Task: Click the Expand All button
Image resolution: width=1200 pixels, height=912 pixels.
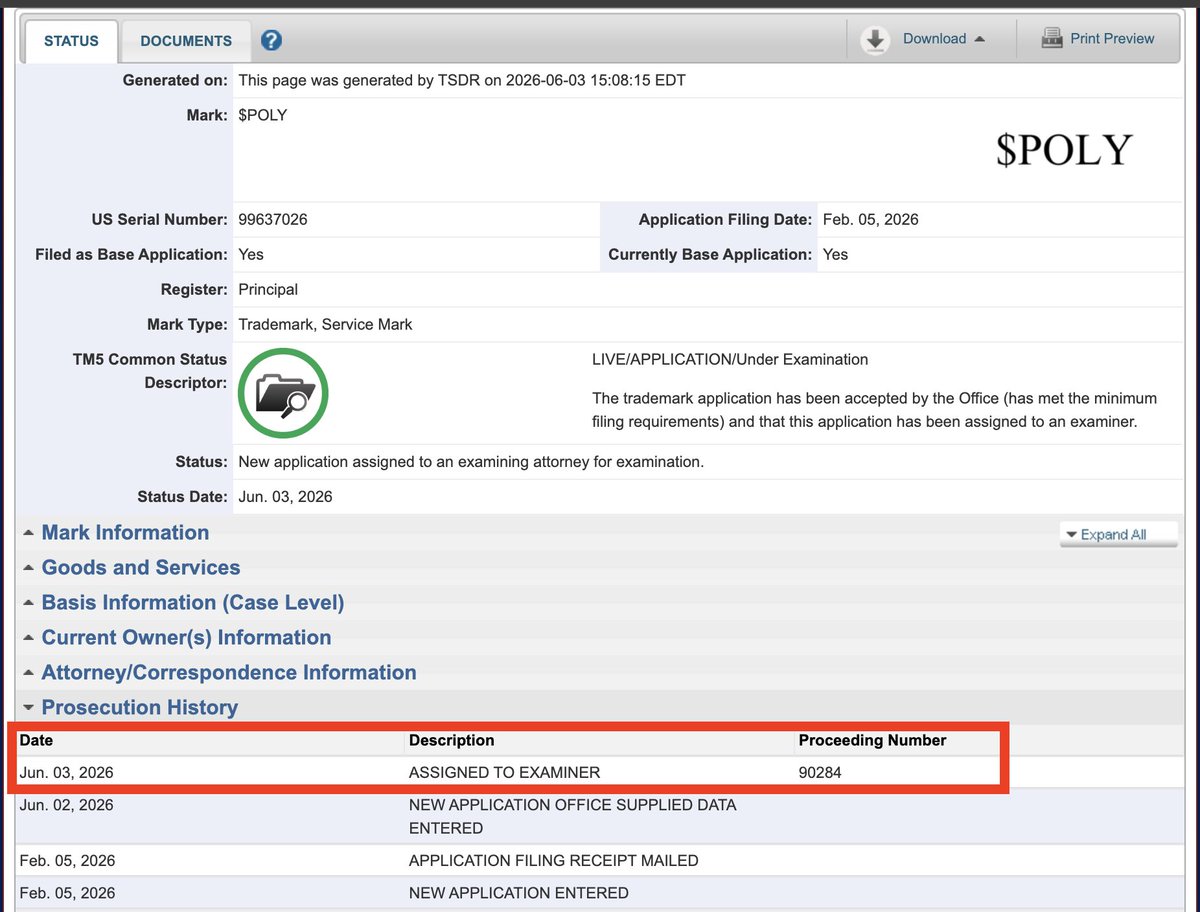Action: [x=1119, y=534]
